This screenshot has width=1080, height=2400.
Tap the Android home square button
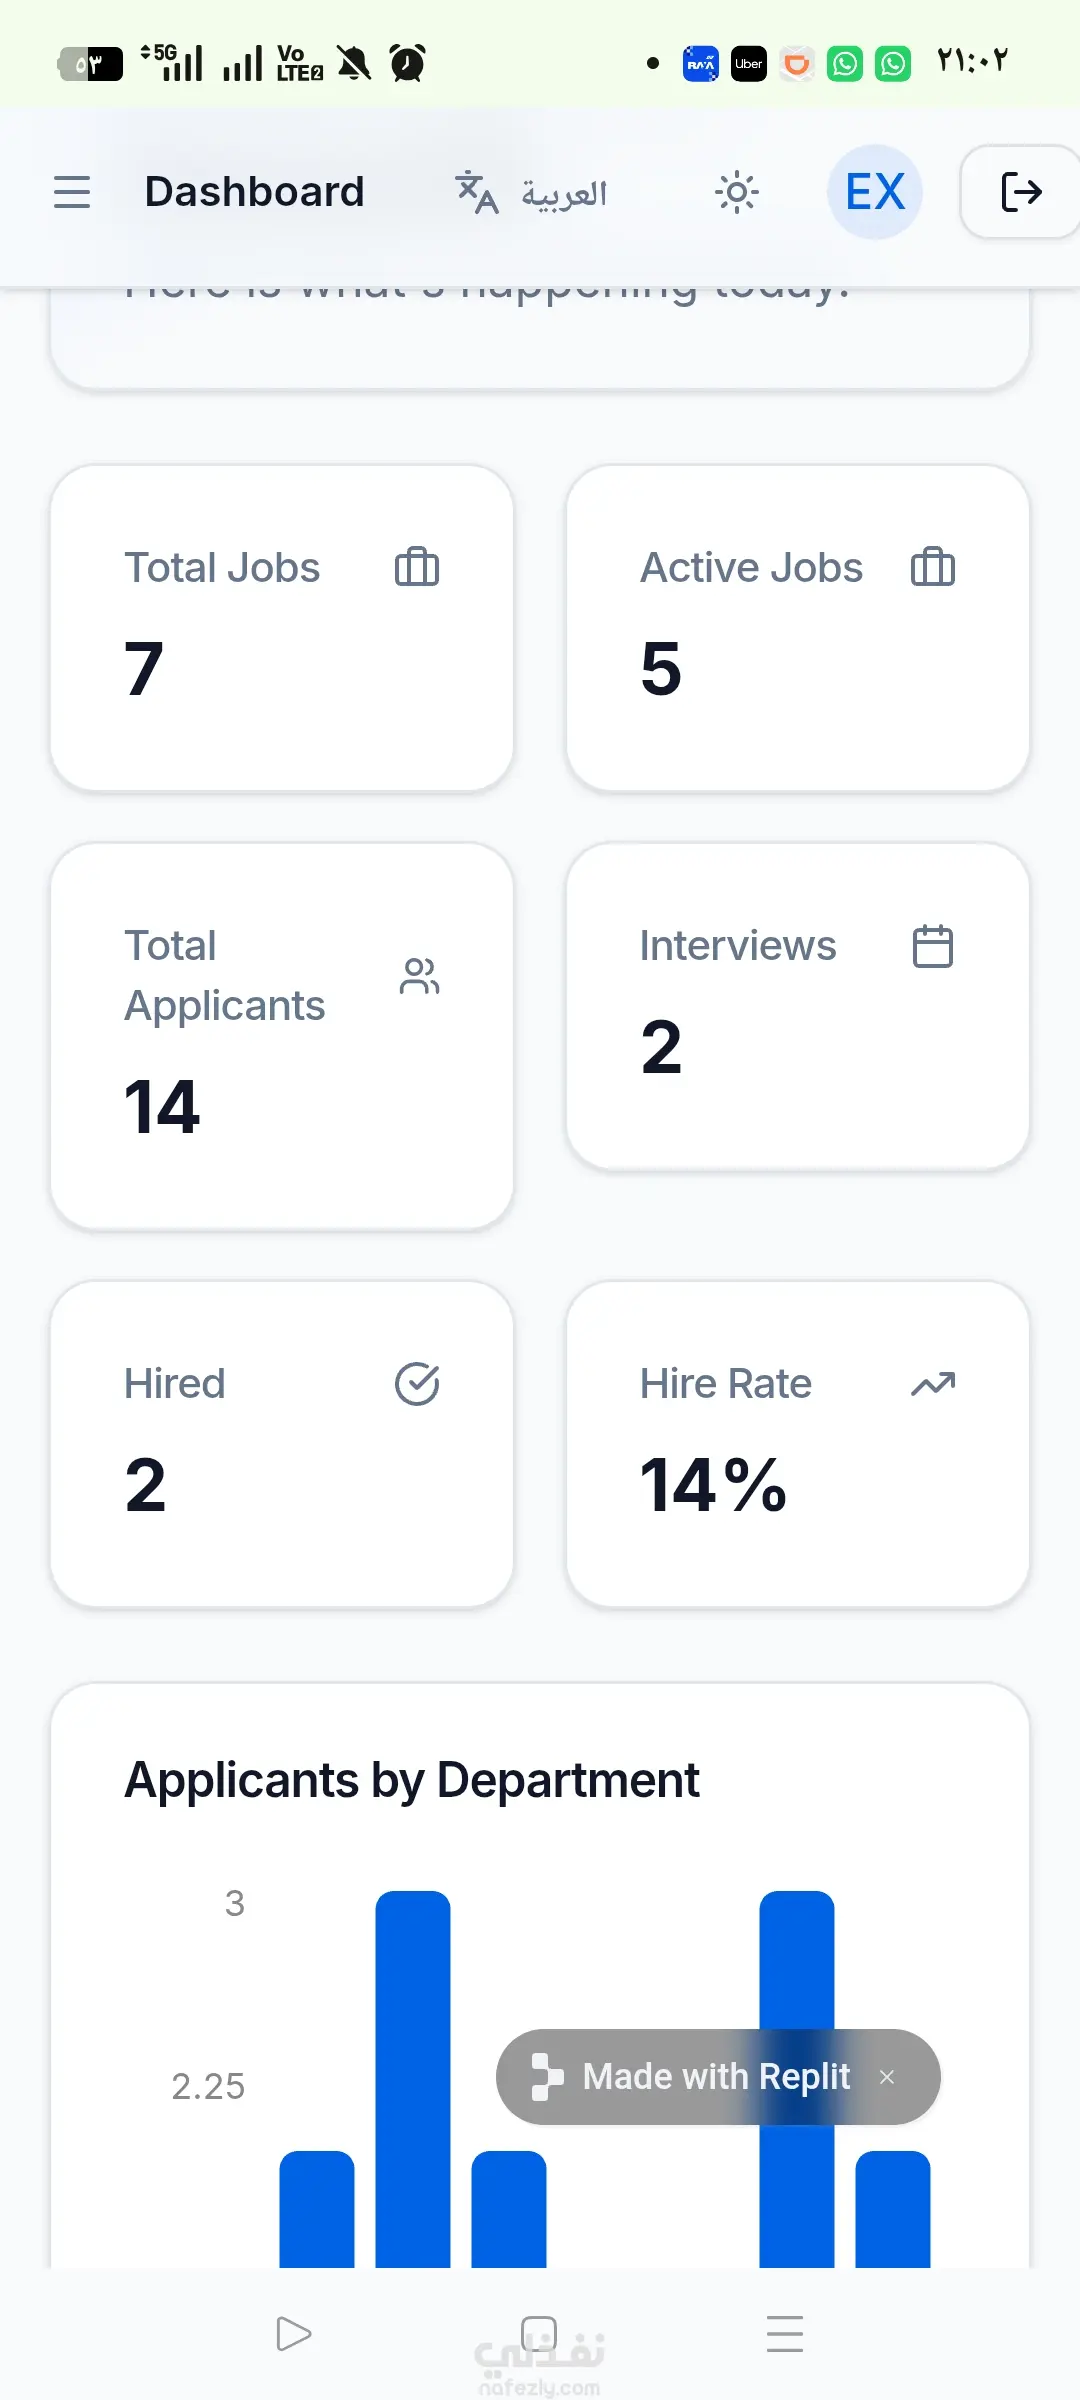click(x=539, y=2334)
